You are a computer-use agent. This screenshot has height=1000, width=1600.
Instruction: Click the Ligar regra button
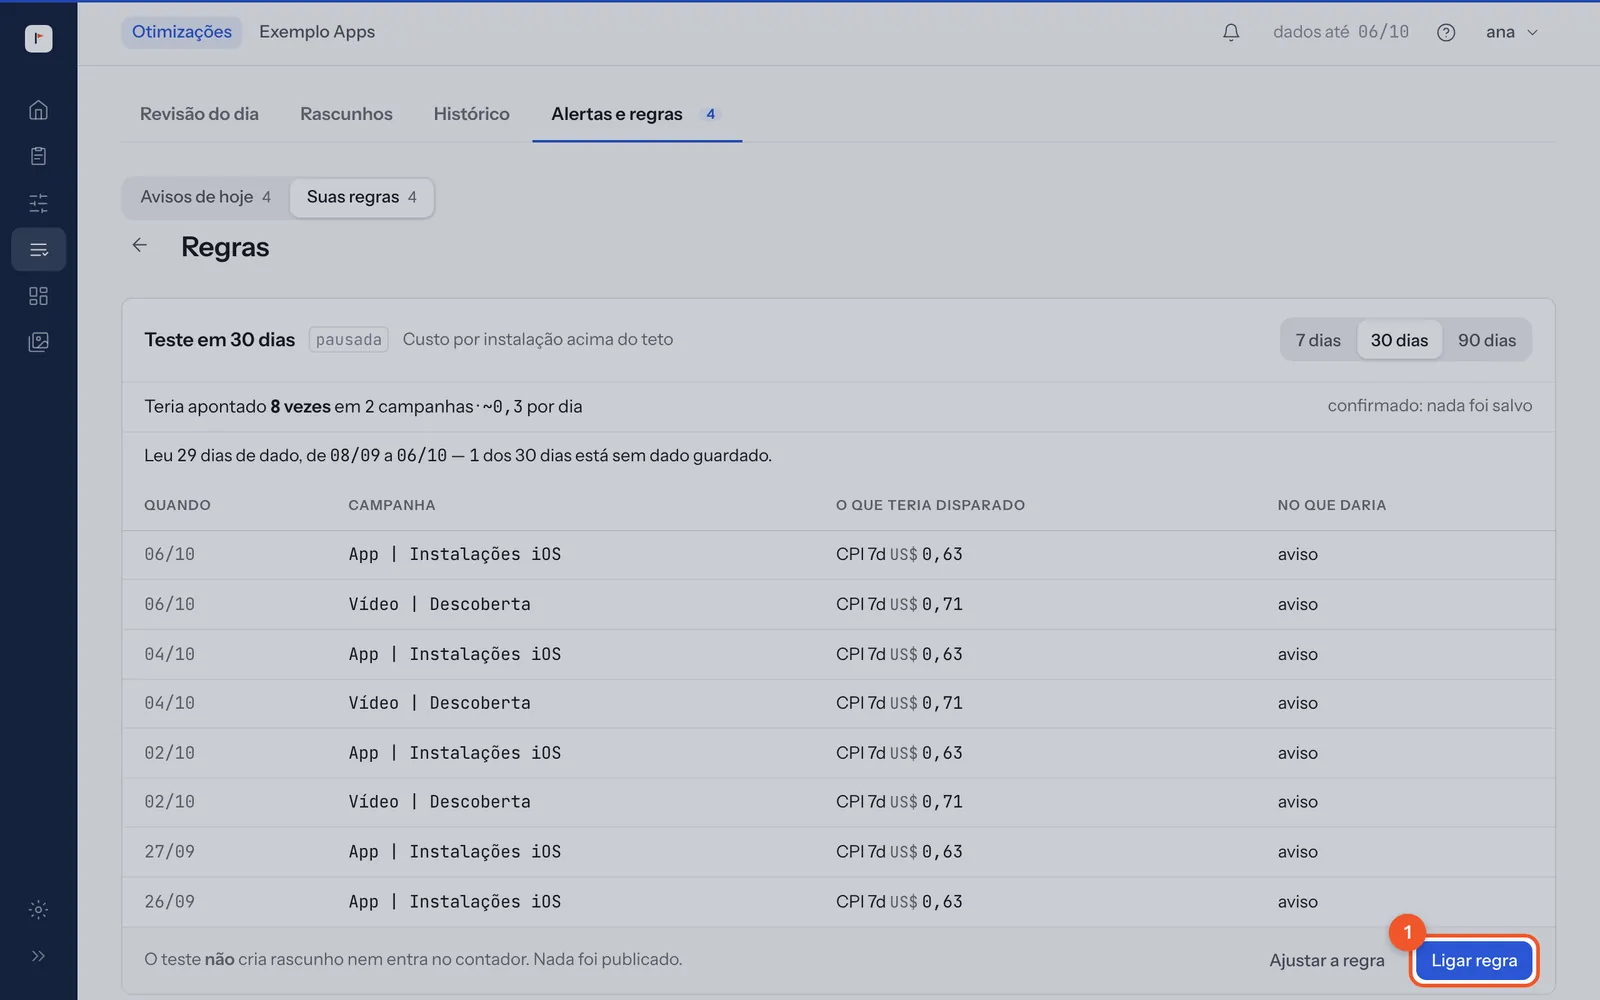[x=1474, y=960]
